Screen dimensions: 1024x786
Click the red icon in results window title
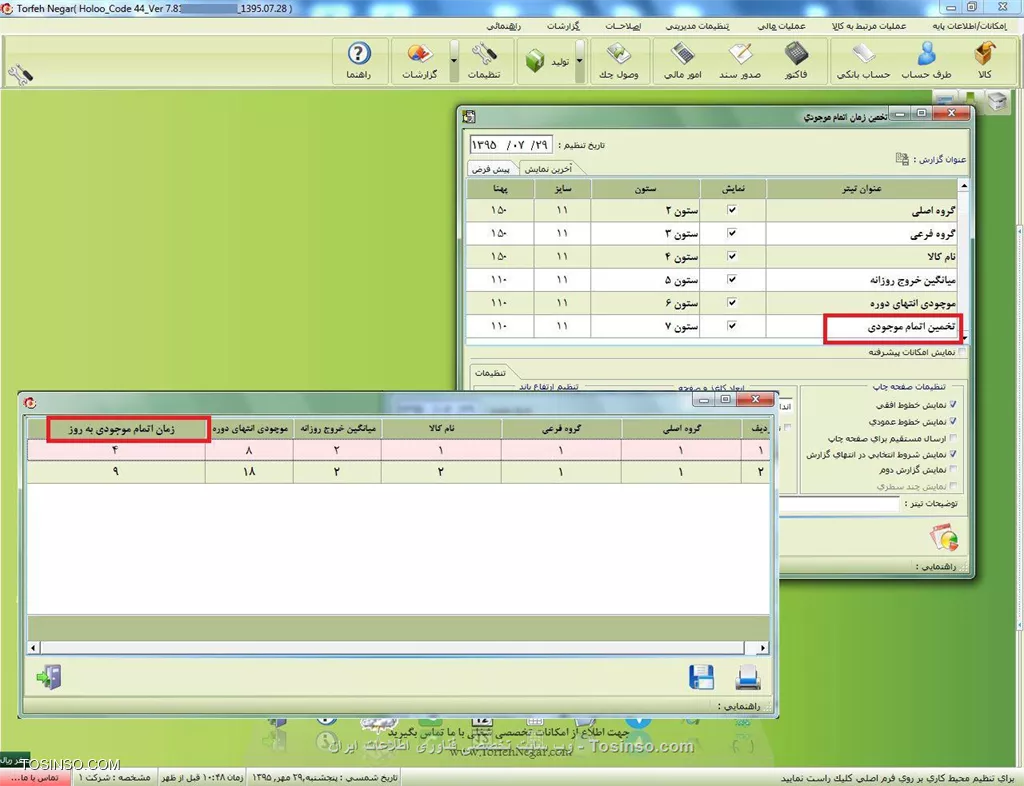click(x=30, y=402)
